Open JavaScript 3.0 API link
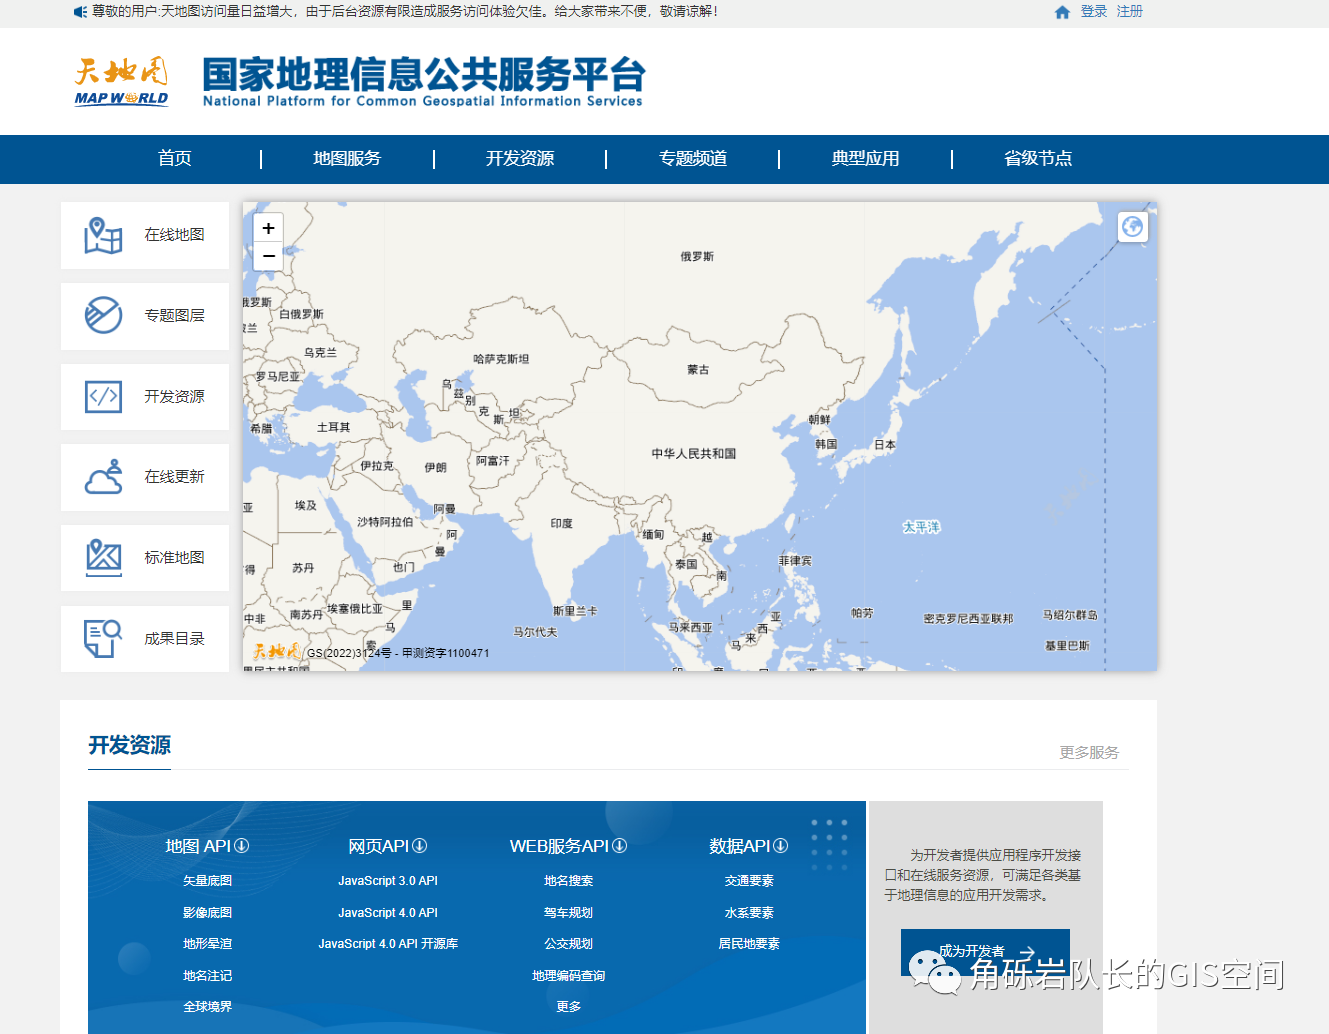 pyautogui.click(x=388, y=881)
